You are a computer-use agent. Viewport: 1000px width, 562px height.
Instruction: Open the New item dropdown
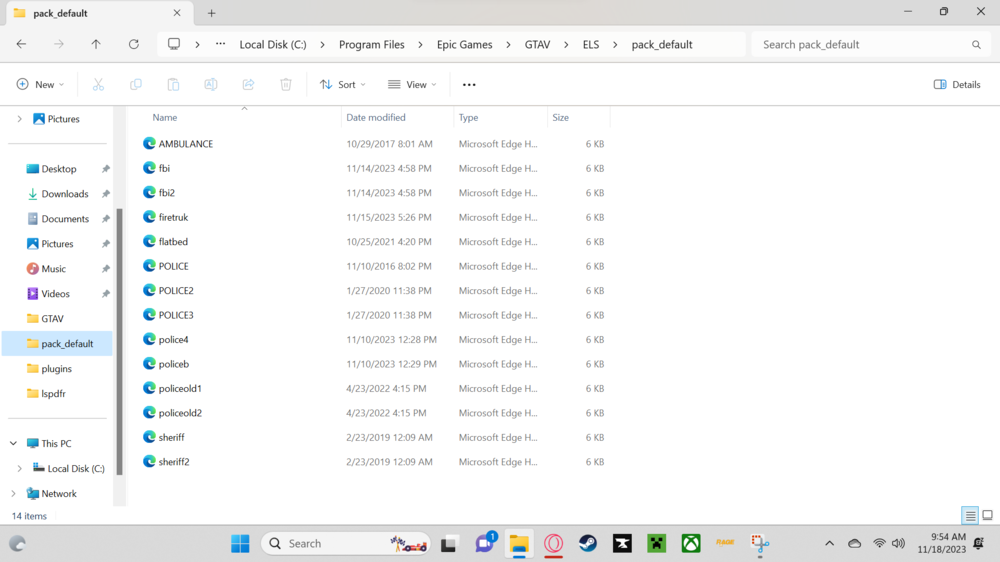pos(40,84)
